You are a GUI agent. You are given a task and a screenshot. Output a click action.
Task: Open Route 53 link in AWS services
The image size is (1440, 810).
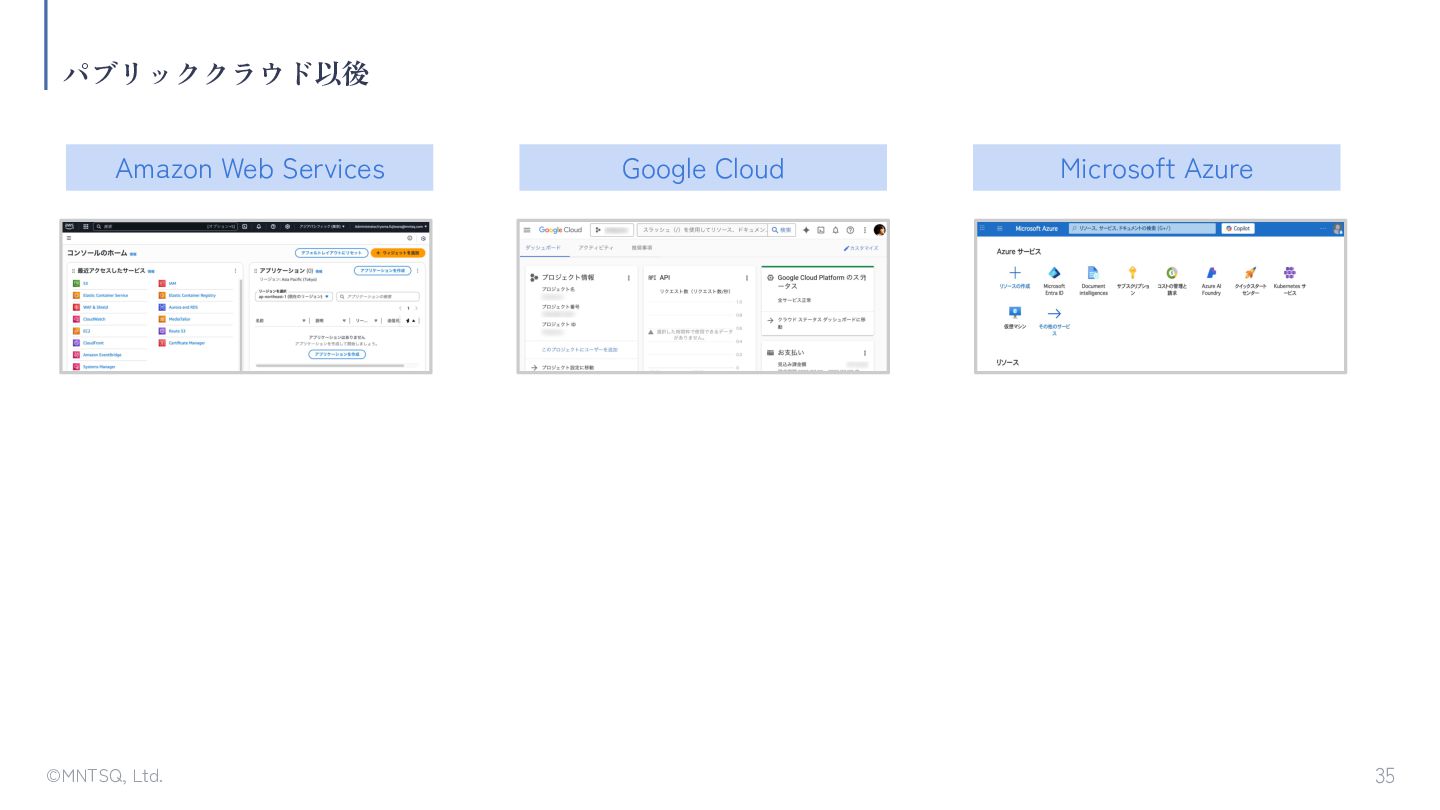(177, 331)
